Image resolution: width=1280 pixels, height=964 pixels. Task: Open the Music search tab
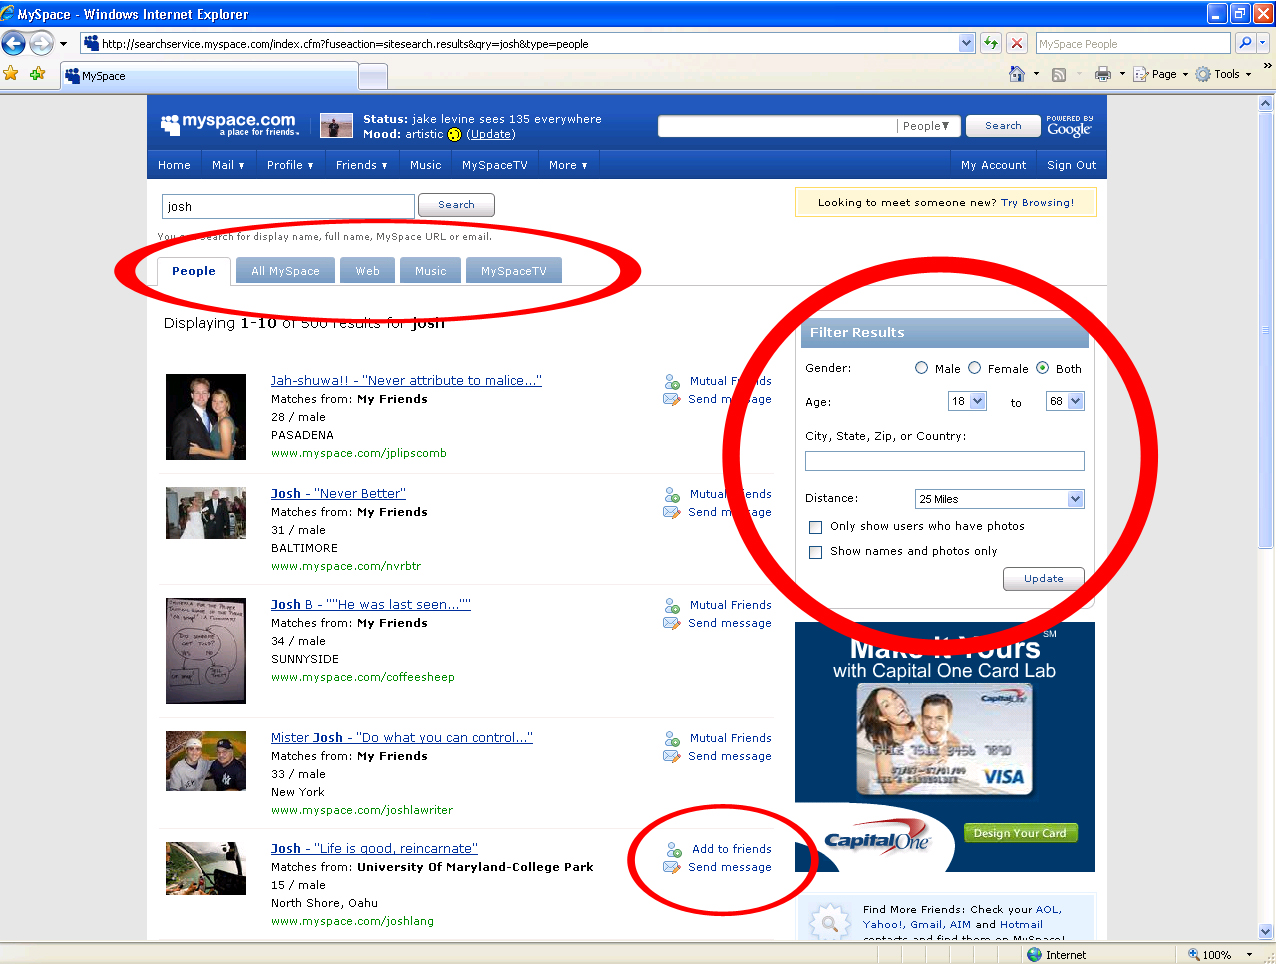pos(431,271)
